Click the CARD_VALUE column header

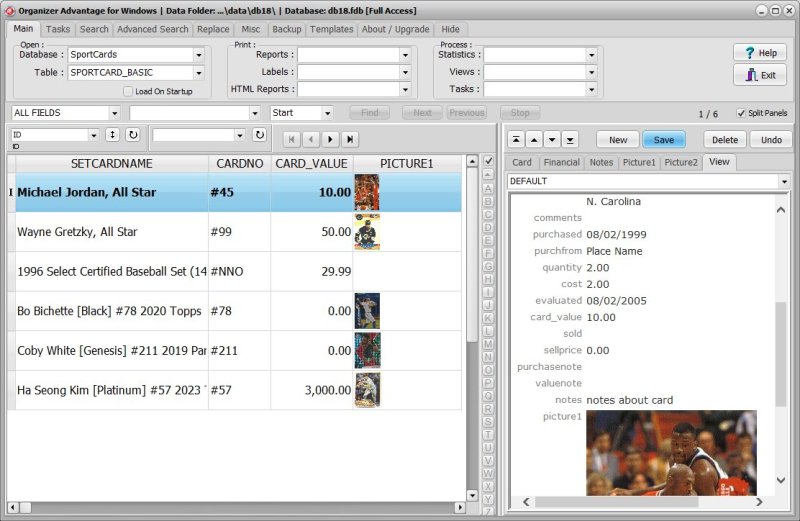click(311, 164)
